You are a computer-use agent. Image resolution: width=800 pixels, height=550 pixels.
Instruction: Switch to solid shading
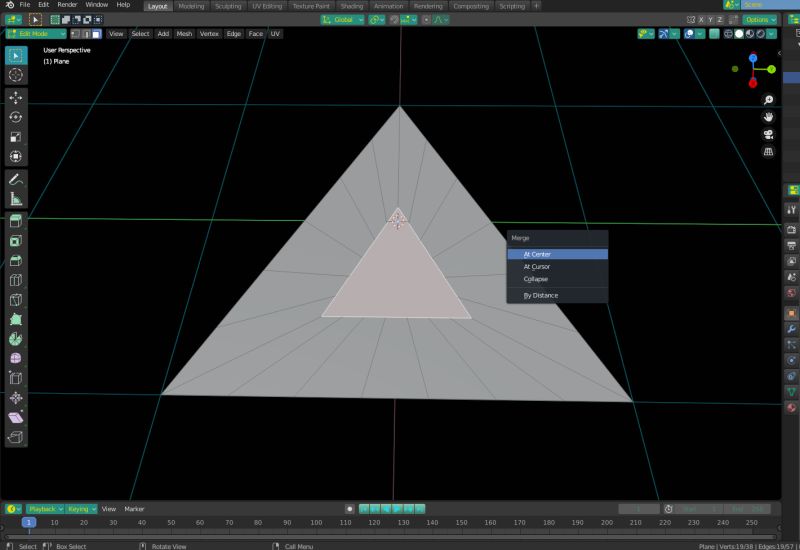(739, 34)
